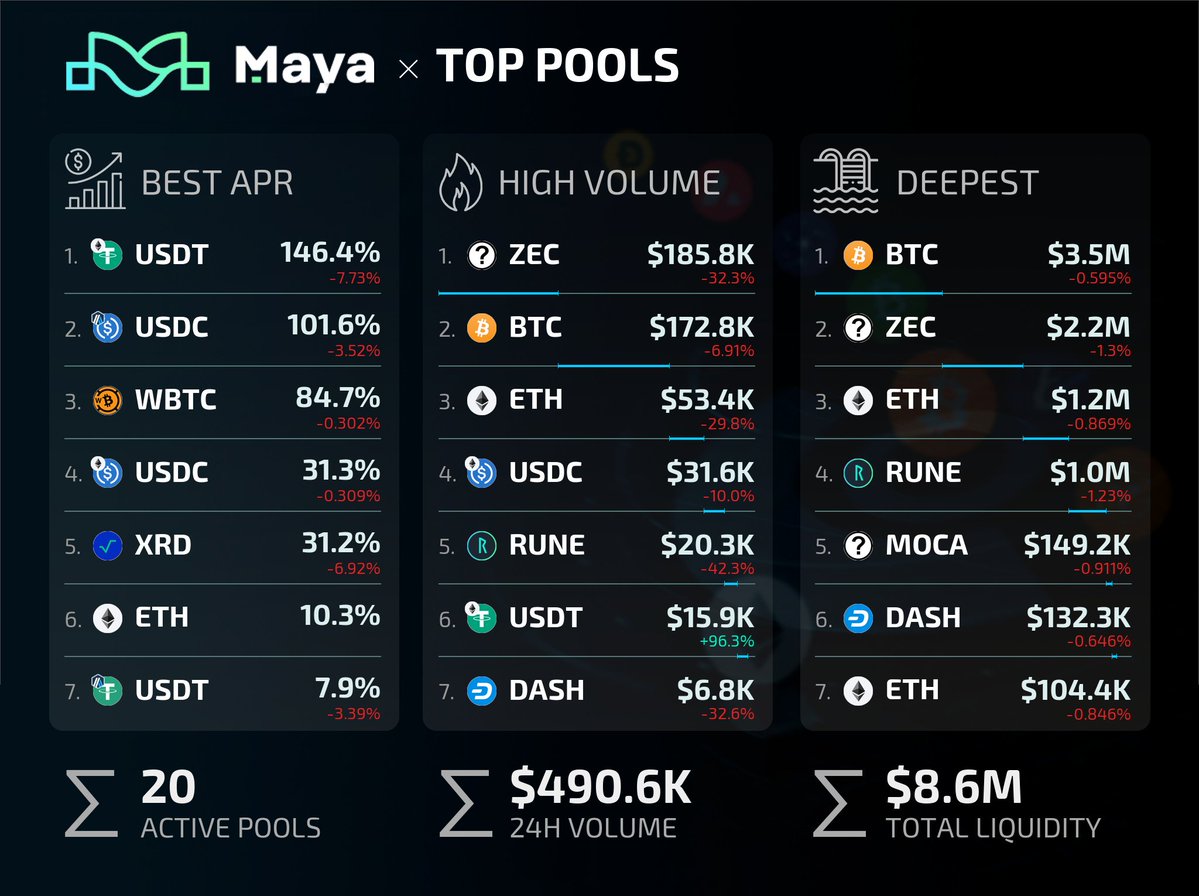Click the blue bar under ZEC volume

(x=498, y=293)
